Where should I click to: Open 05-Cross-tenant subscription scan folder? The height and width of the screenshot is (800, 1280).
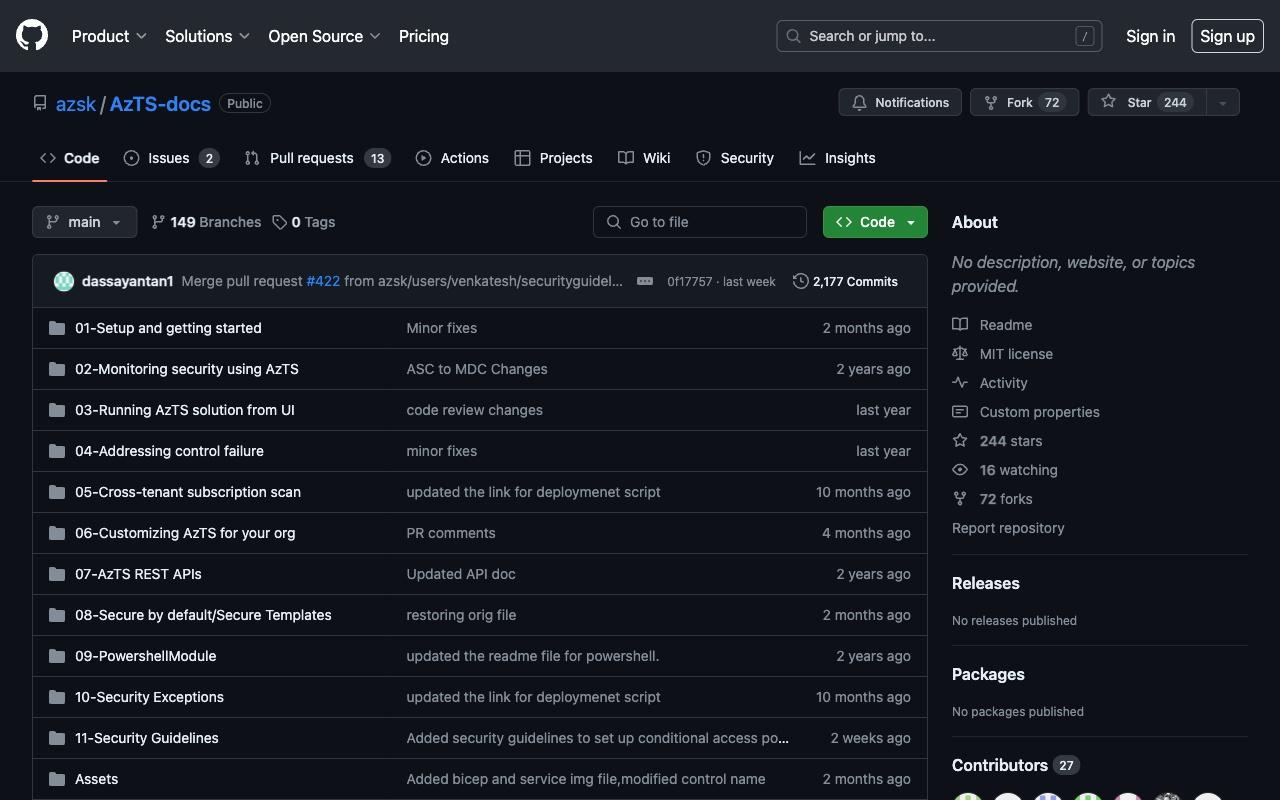pos(188,492)
